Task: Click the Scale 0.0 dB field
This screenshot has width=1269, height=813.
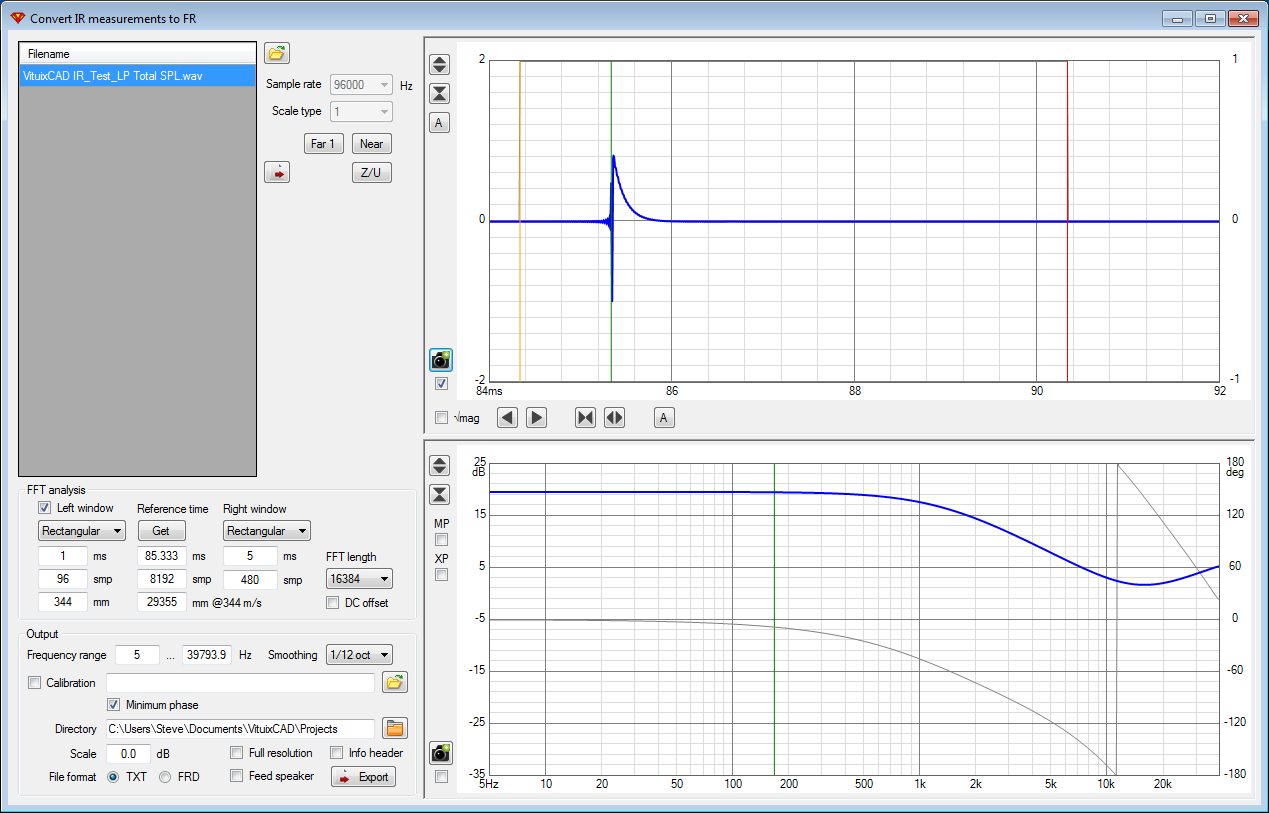Action: [x=128, y=754]
